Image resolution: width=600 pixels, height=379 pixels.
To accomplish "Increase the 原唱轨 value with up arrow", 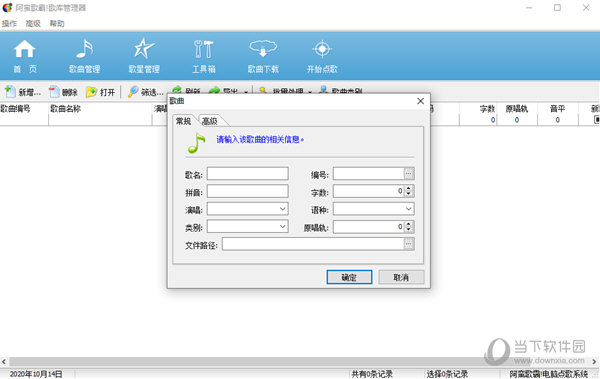I will pyautogui.click(x=409, y=224).
